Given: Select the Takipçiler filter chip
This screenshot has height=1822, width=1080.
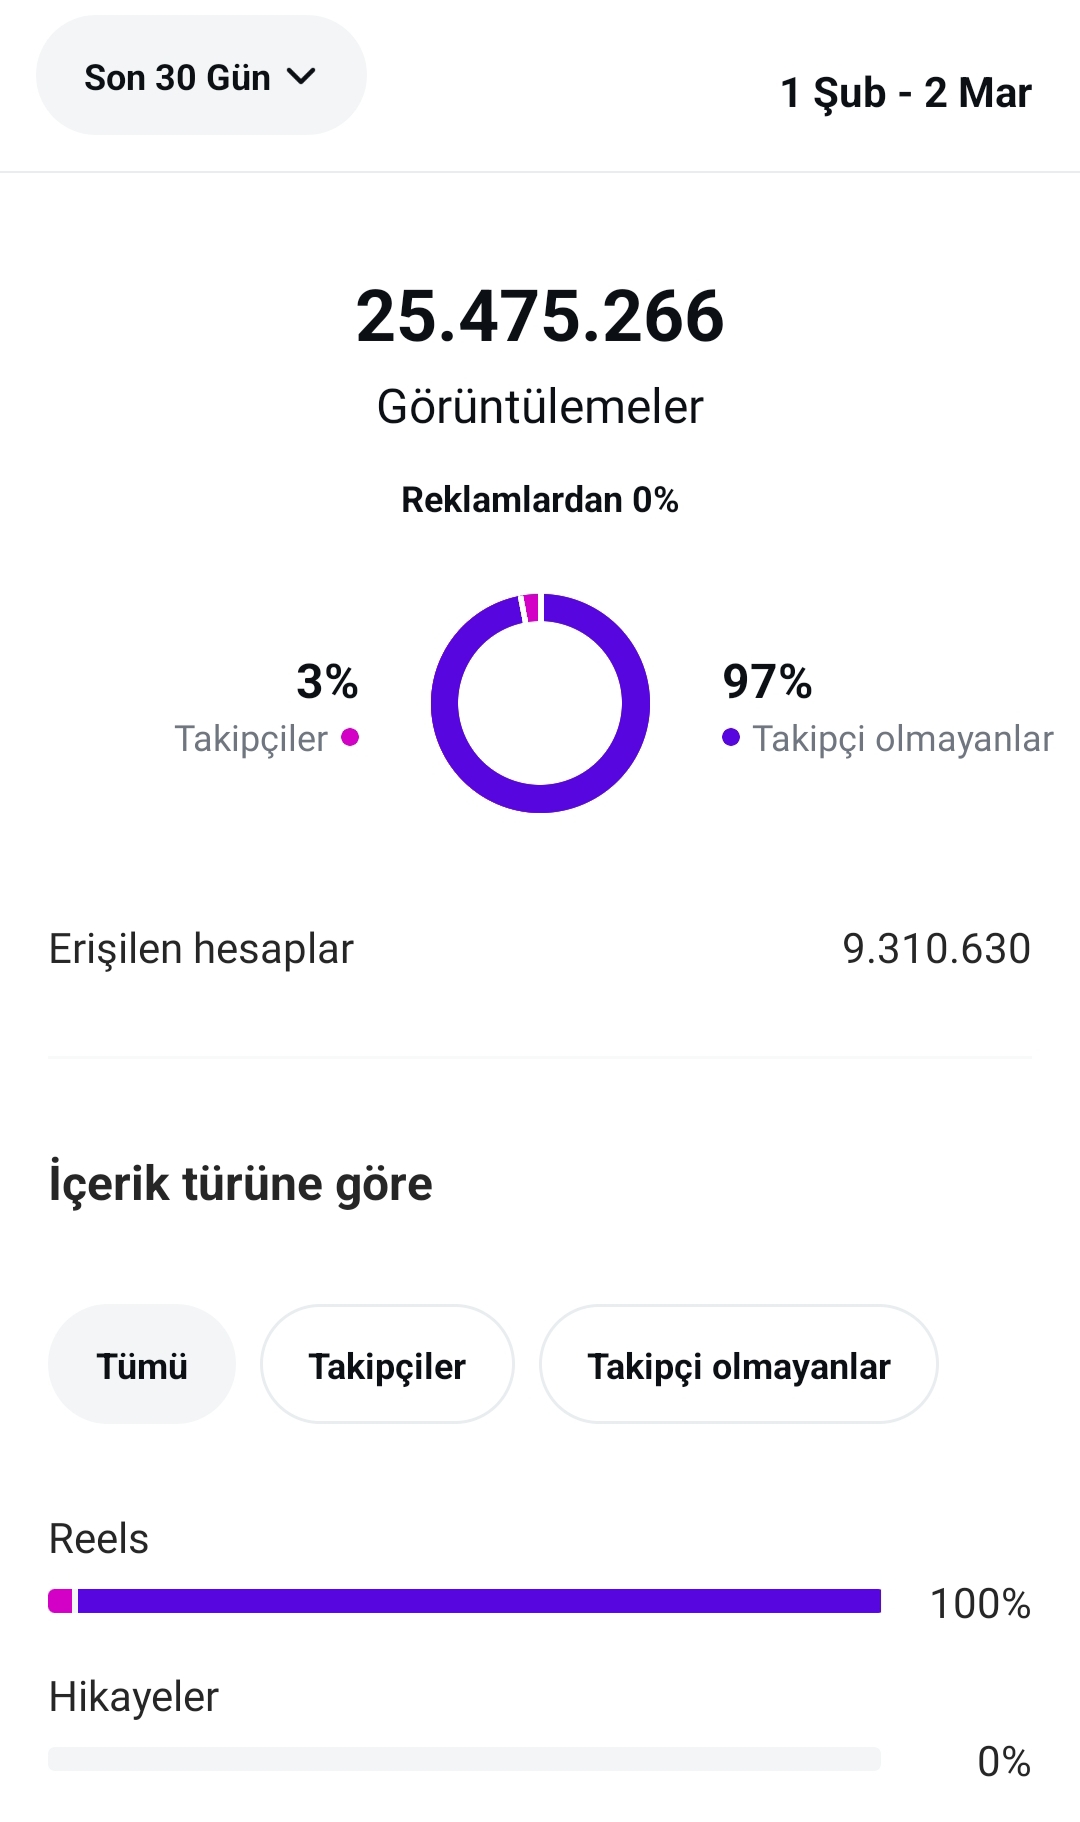Looking at the screenshot, I should 387,1364.
